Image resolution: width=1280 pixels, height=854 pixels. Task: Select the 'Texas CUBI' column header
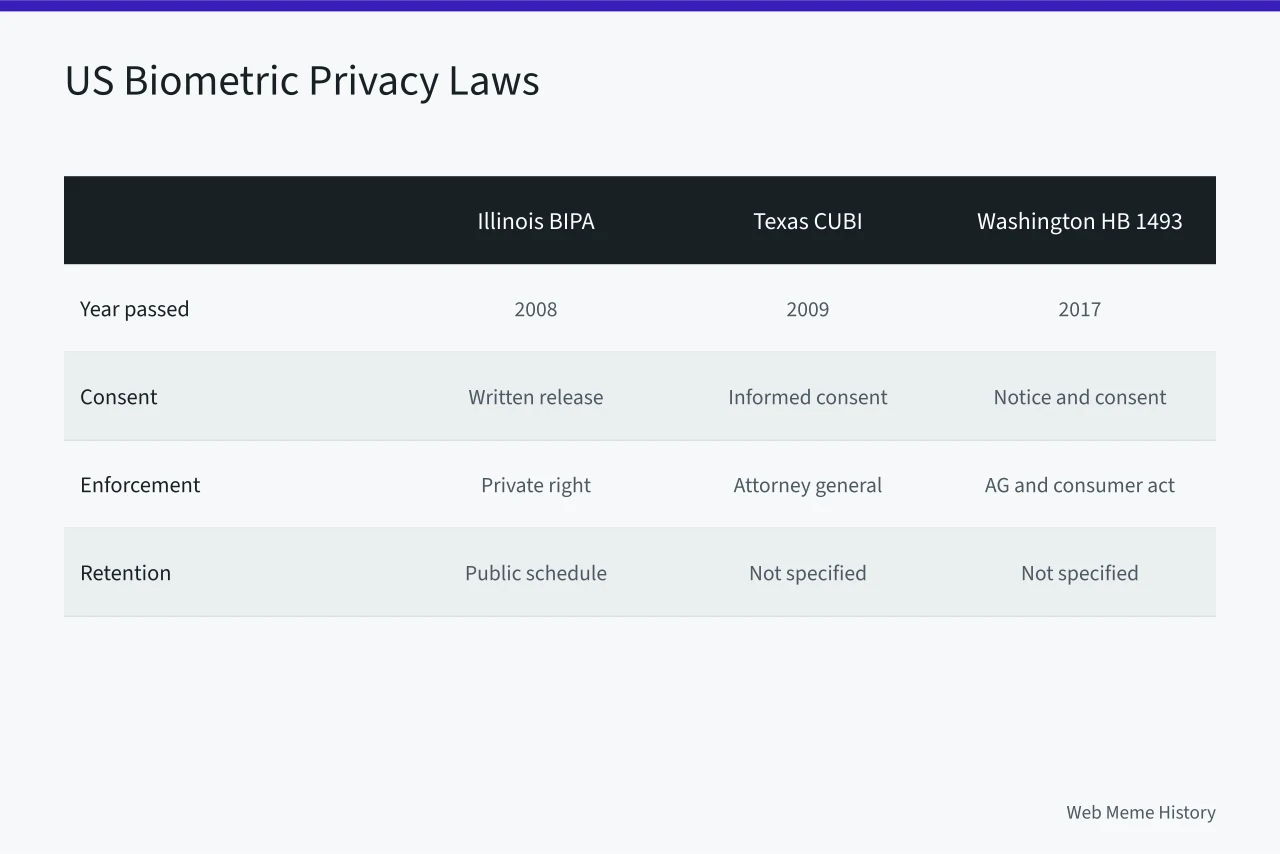(x=808, y=221)
